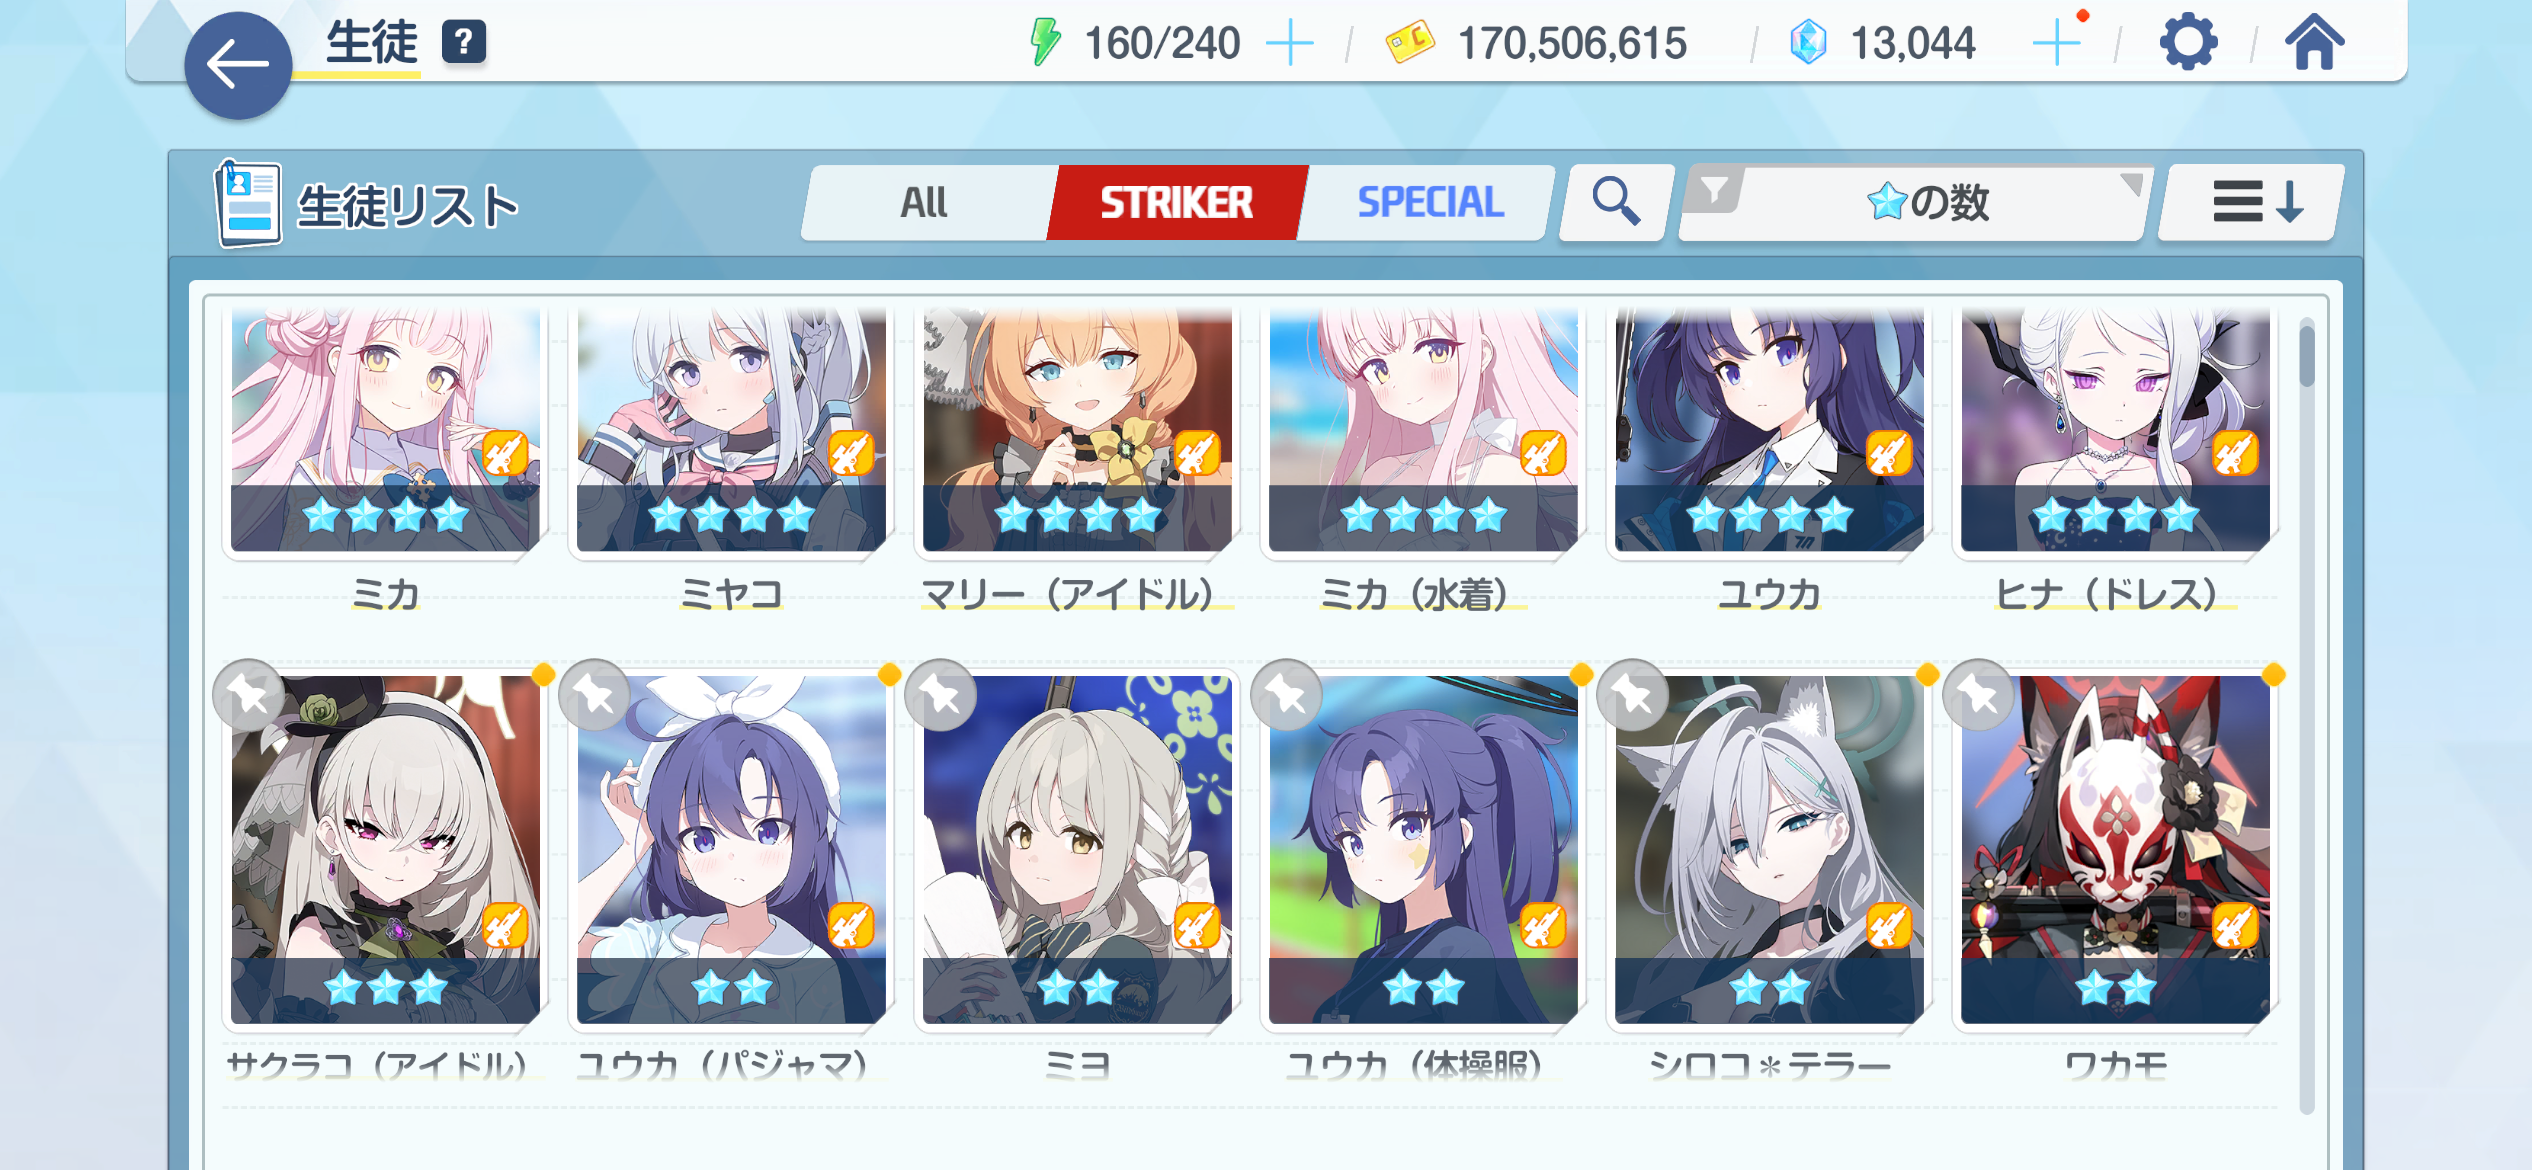Switch to the SPECIAL tab
The height and width of the screenshot is (1170, 2532).
pyautogui.click(x=1430, y=202)
